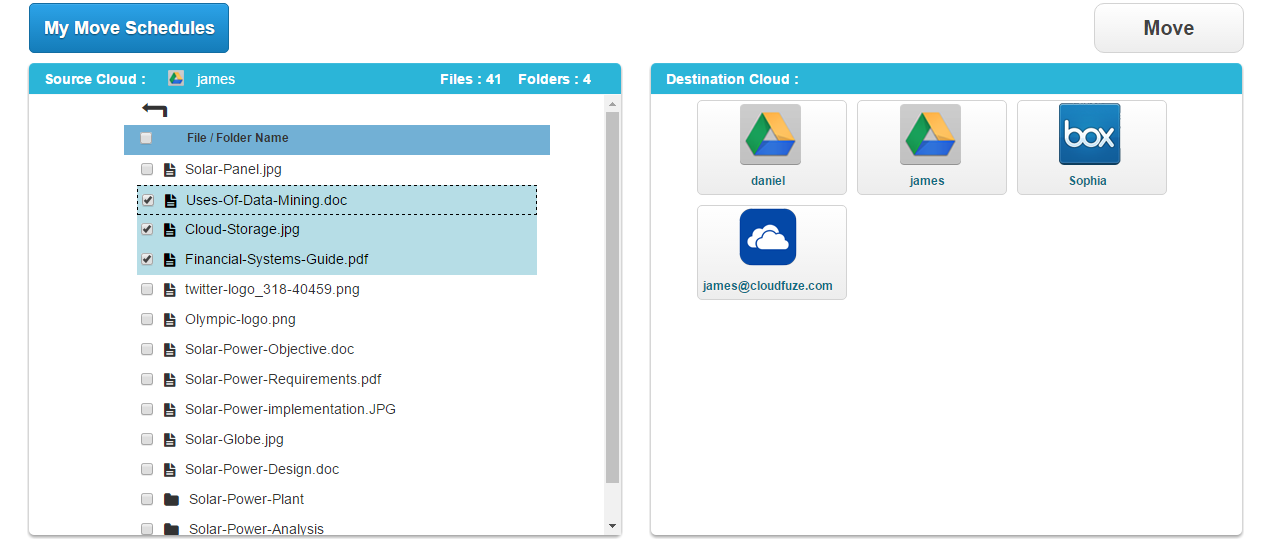Uncheck the Uses-Of-Data-Mining.doc checkbox
This screenshot has height=552, width=1267.
pyautogui.click(x=147, y=200)
